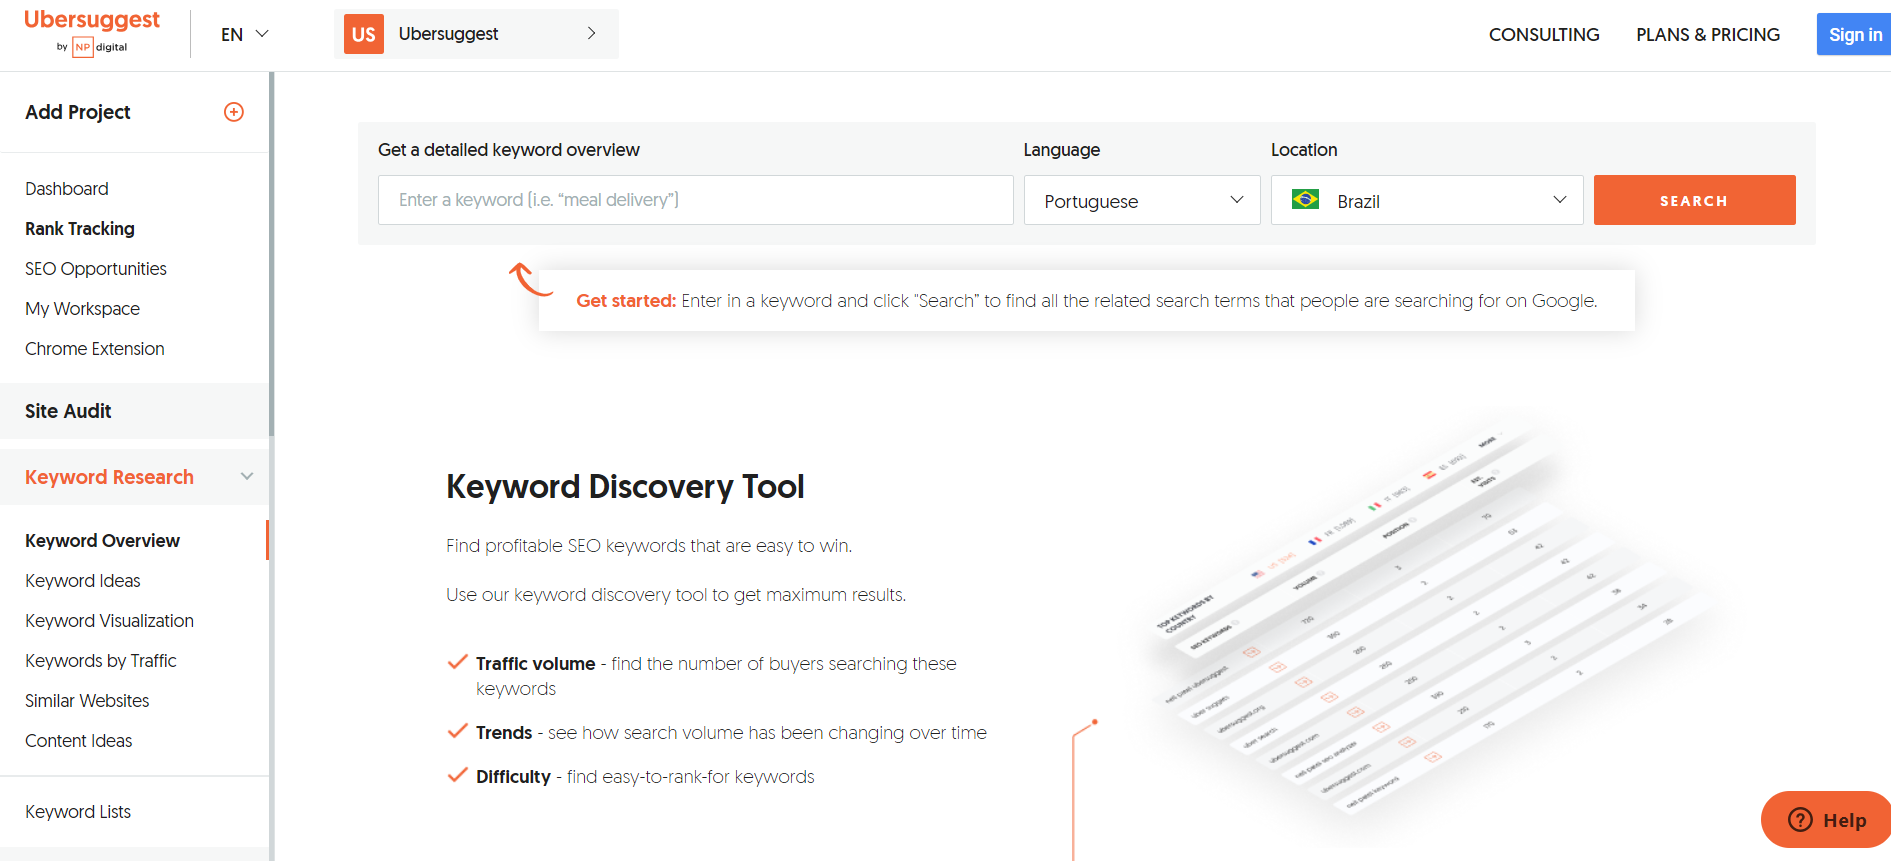Image resolution: width=1891 pixels, height=861 pixels.
Task: Click the "Difficulty" feature text
Action: [x=513, y=777]
